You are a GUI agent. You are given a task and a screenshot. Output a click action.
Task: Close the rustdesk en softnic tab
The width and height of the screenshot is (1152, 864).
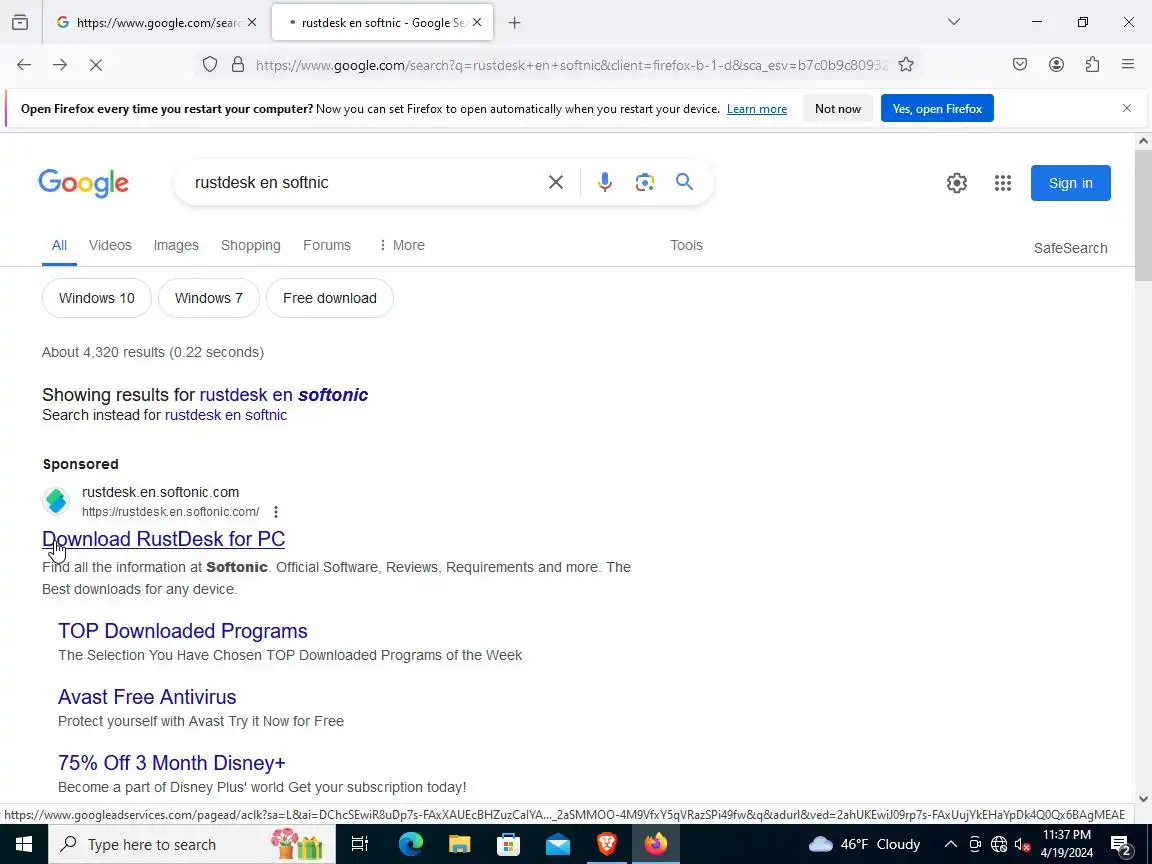click(477, 23)
